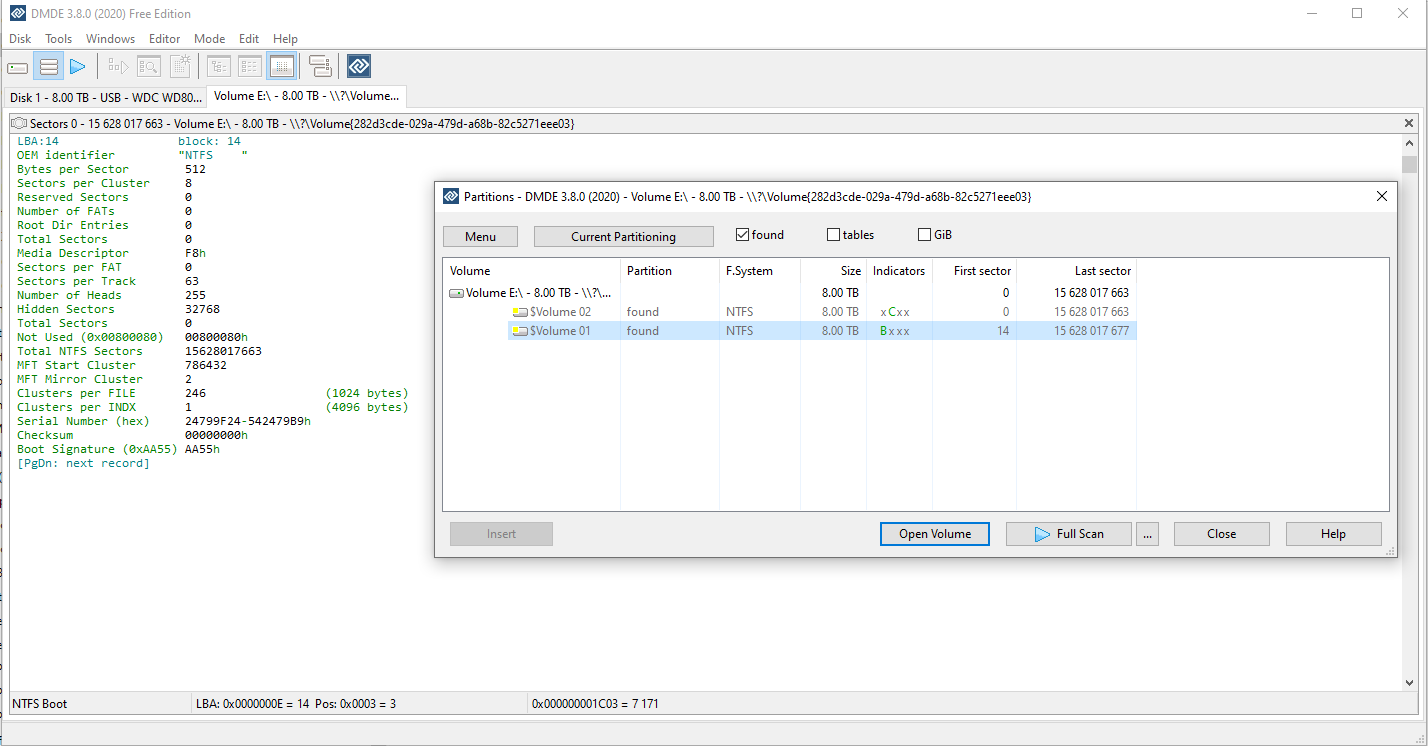Screen dimensions: 1428x746
Task: Open the Partitions toolbar icon
Action: coord(48,67)
